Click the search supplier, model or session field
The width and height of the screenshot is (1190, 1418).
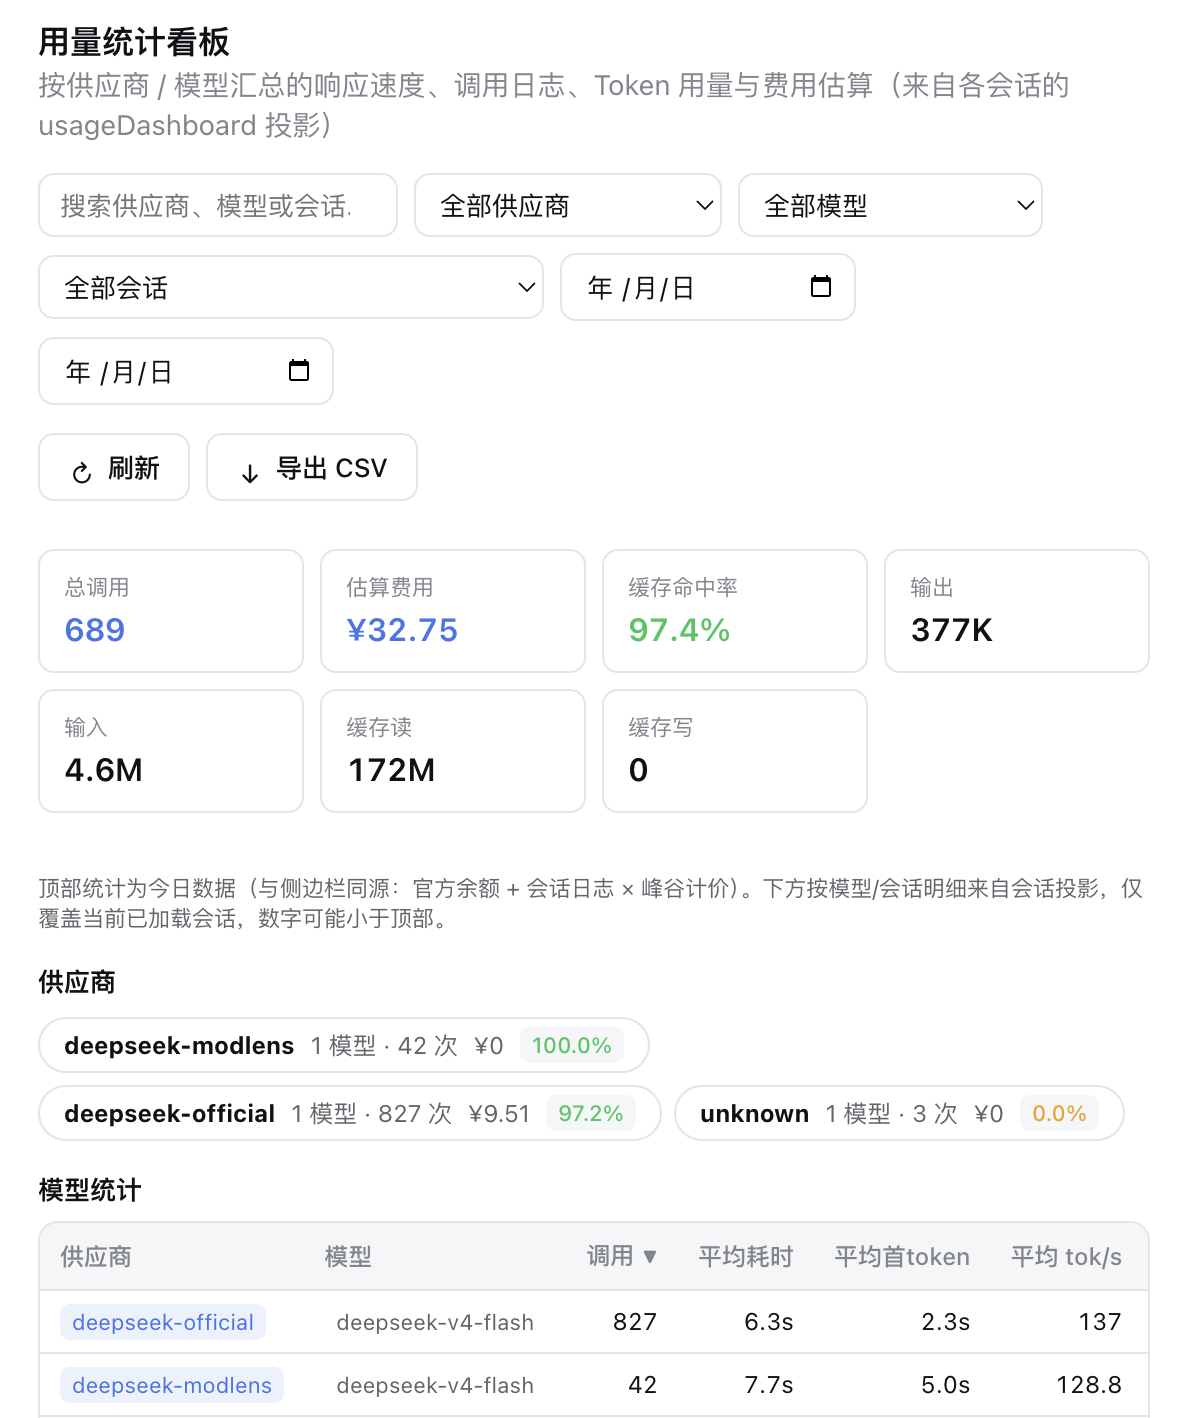(218, 205)
